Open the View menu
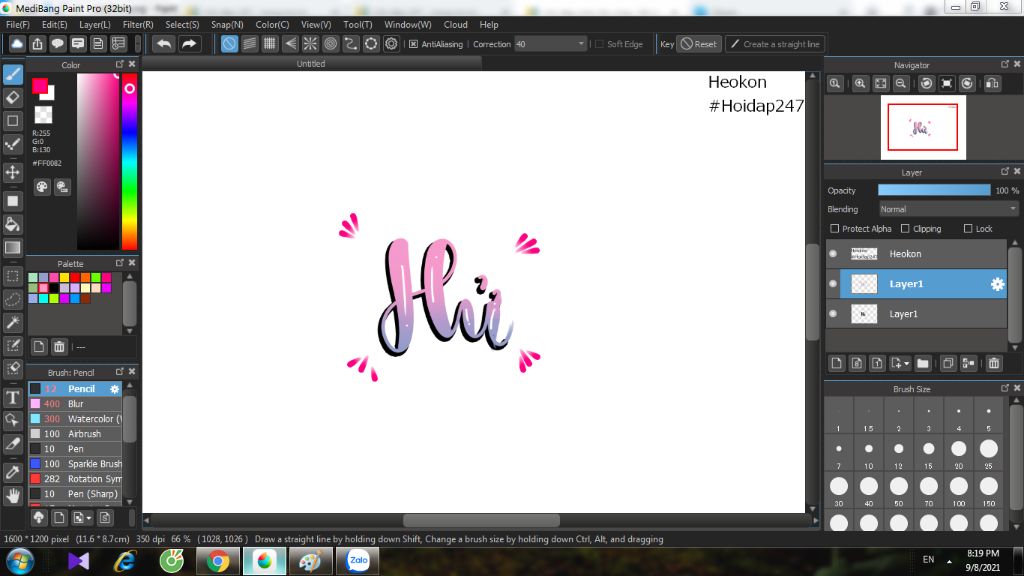Viewport: 1024px width, 576px height. click(x=316, y=24)
